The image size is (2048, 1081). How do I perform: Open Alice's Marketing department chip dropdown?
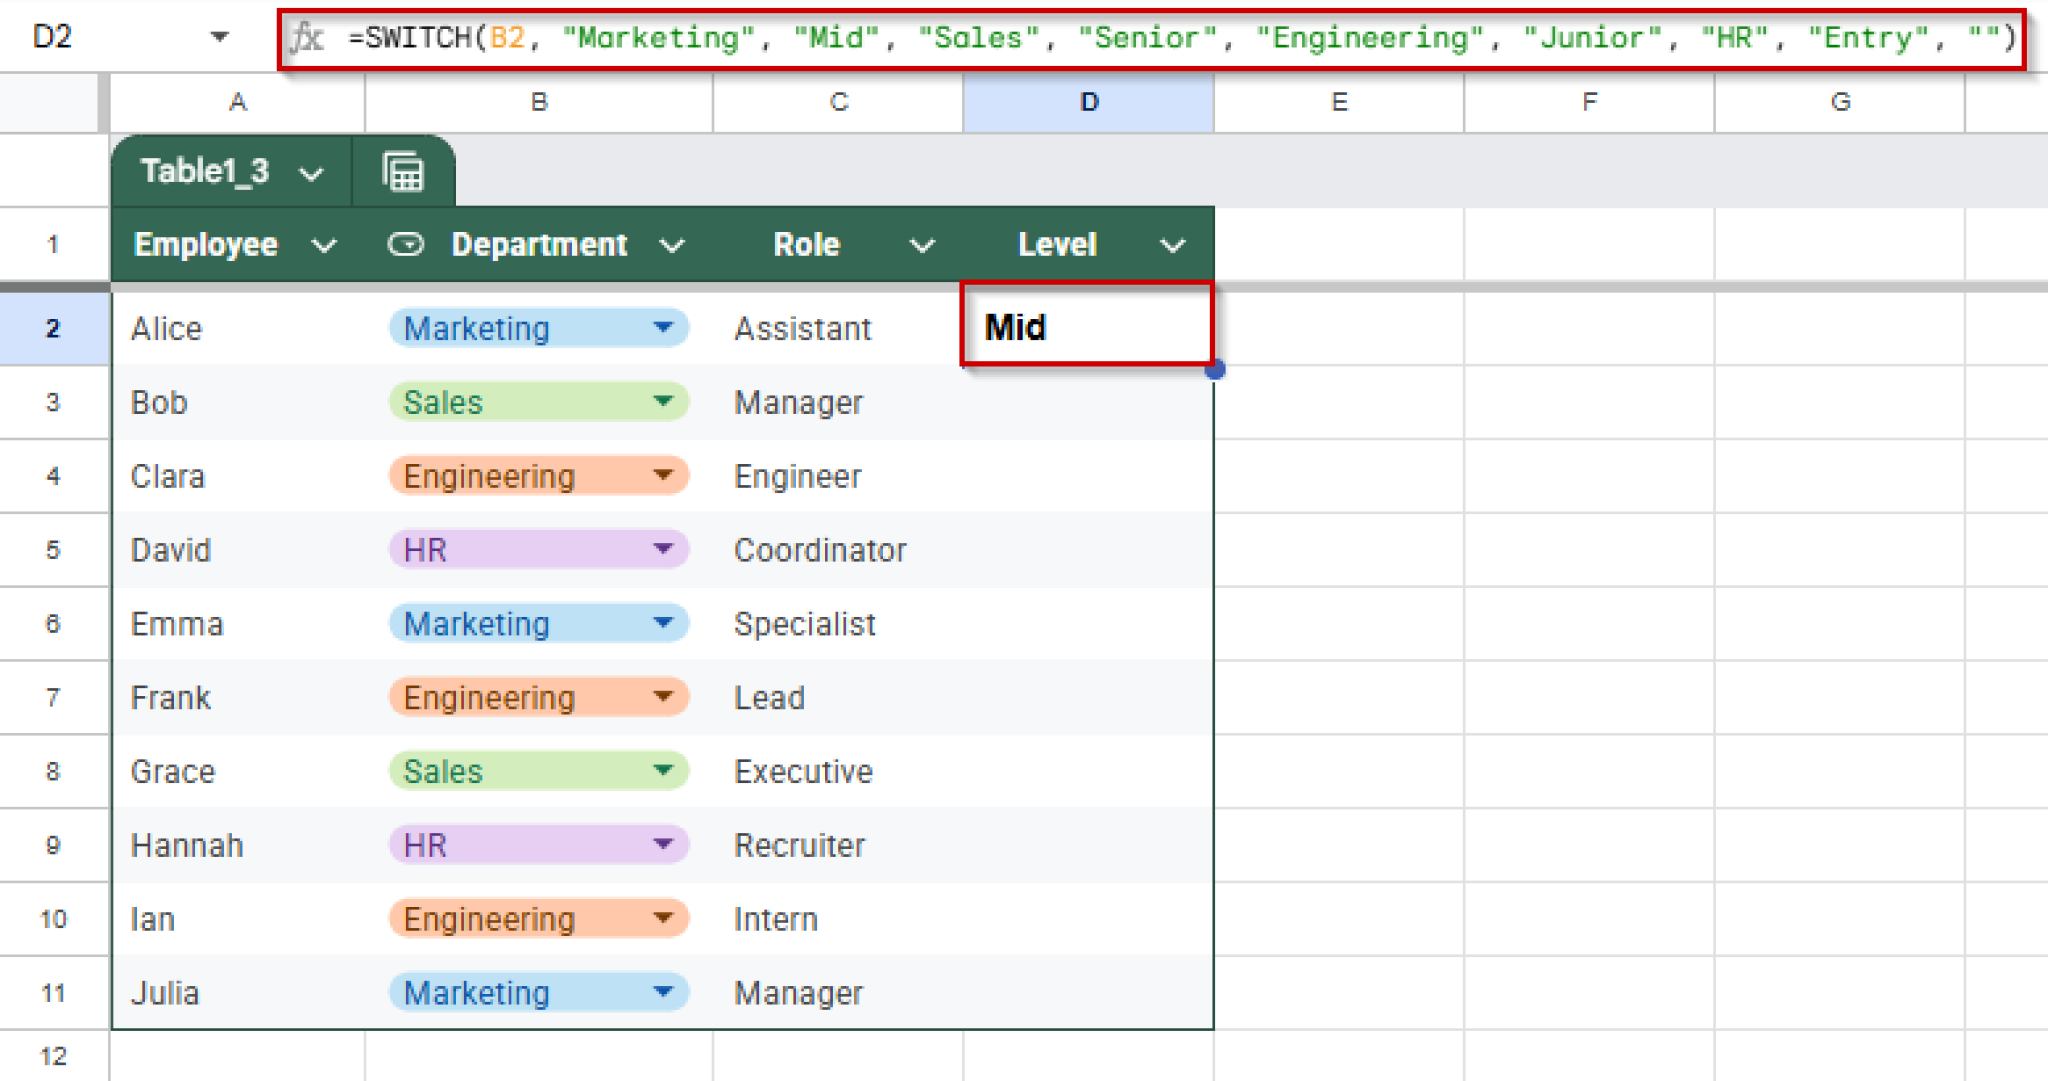[x=664, y=328]
